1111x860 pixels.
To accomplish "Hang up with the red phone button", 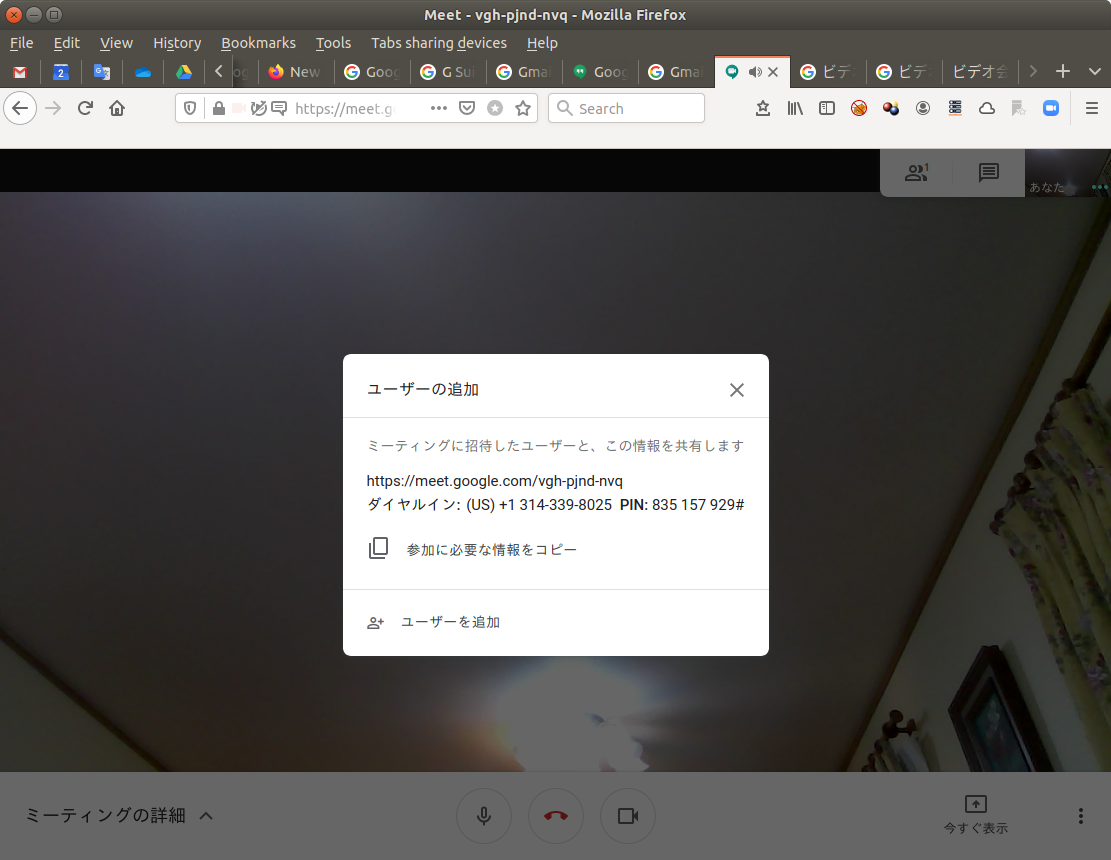I will click(x=556, y=816).
